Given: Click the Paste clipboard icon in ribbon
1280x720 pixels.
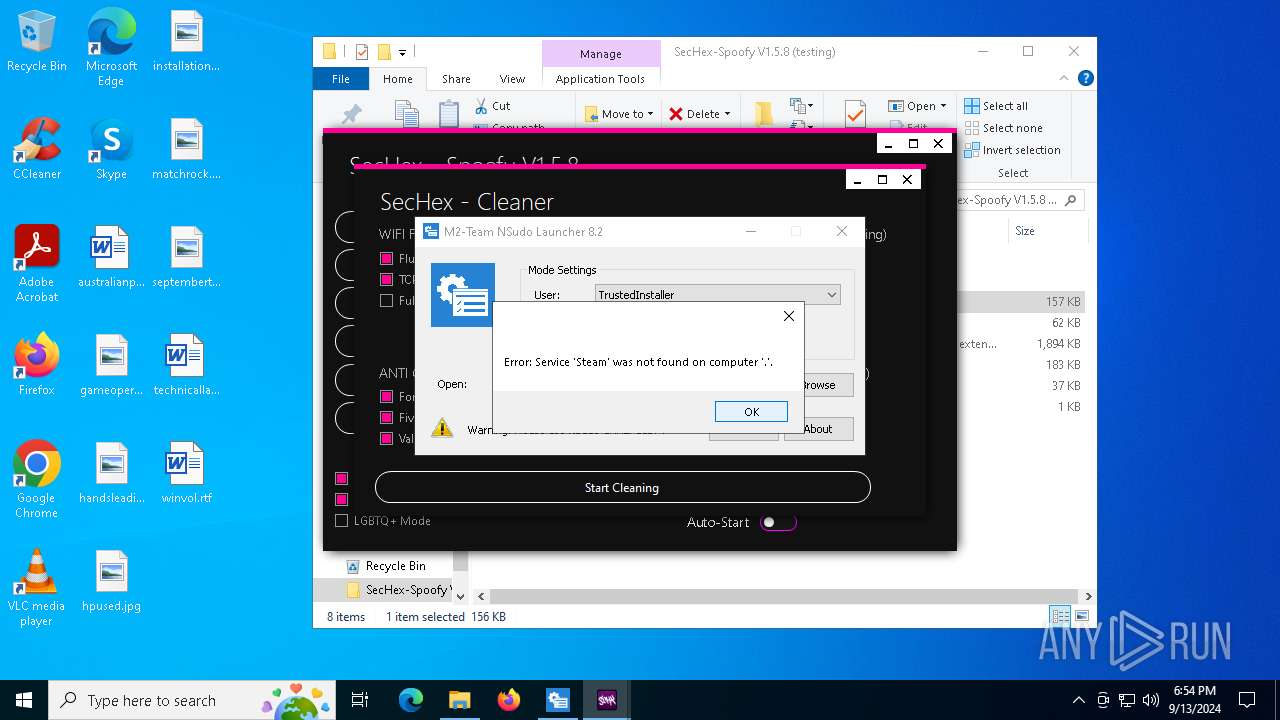Looking at the screenshot, I should coord(449,112).
